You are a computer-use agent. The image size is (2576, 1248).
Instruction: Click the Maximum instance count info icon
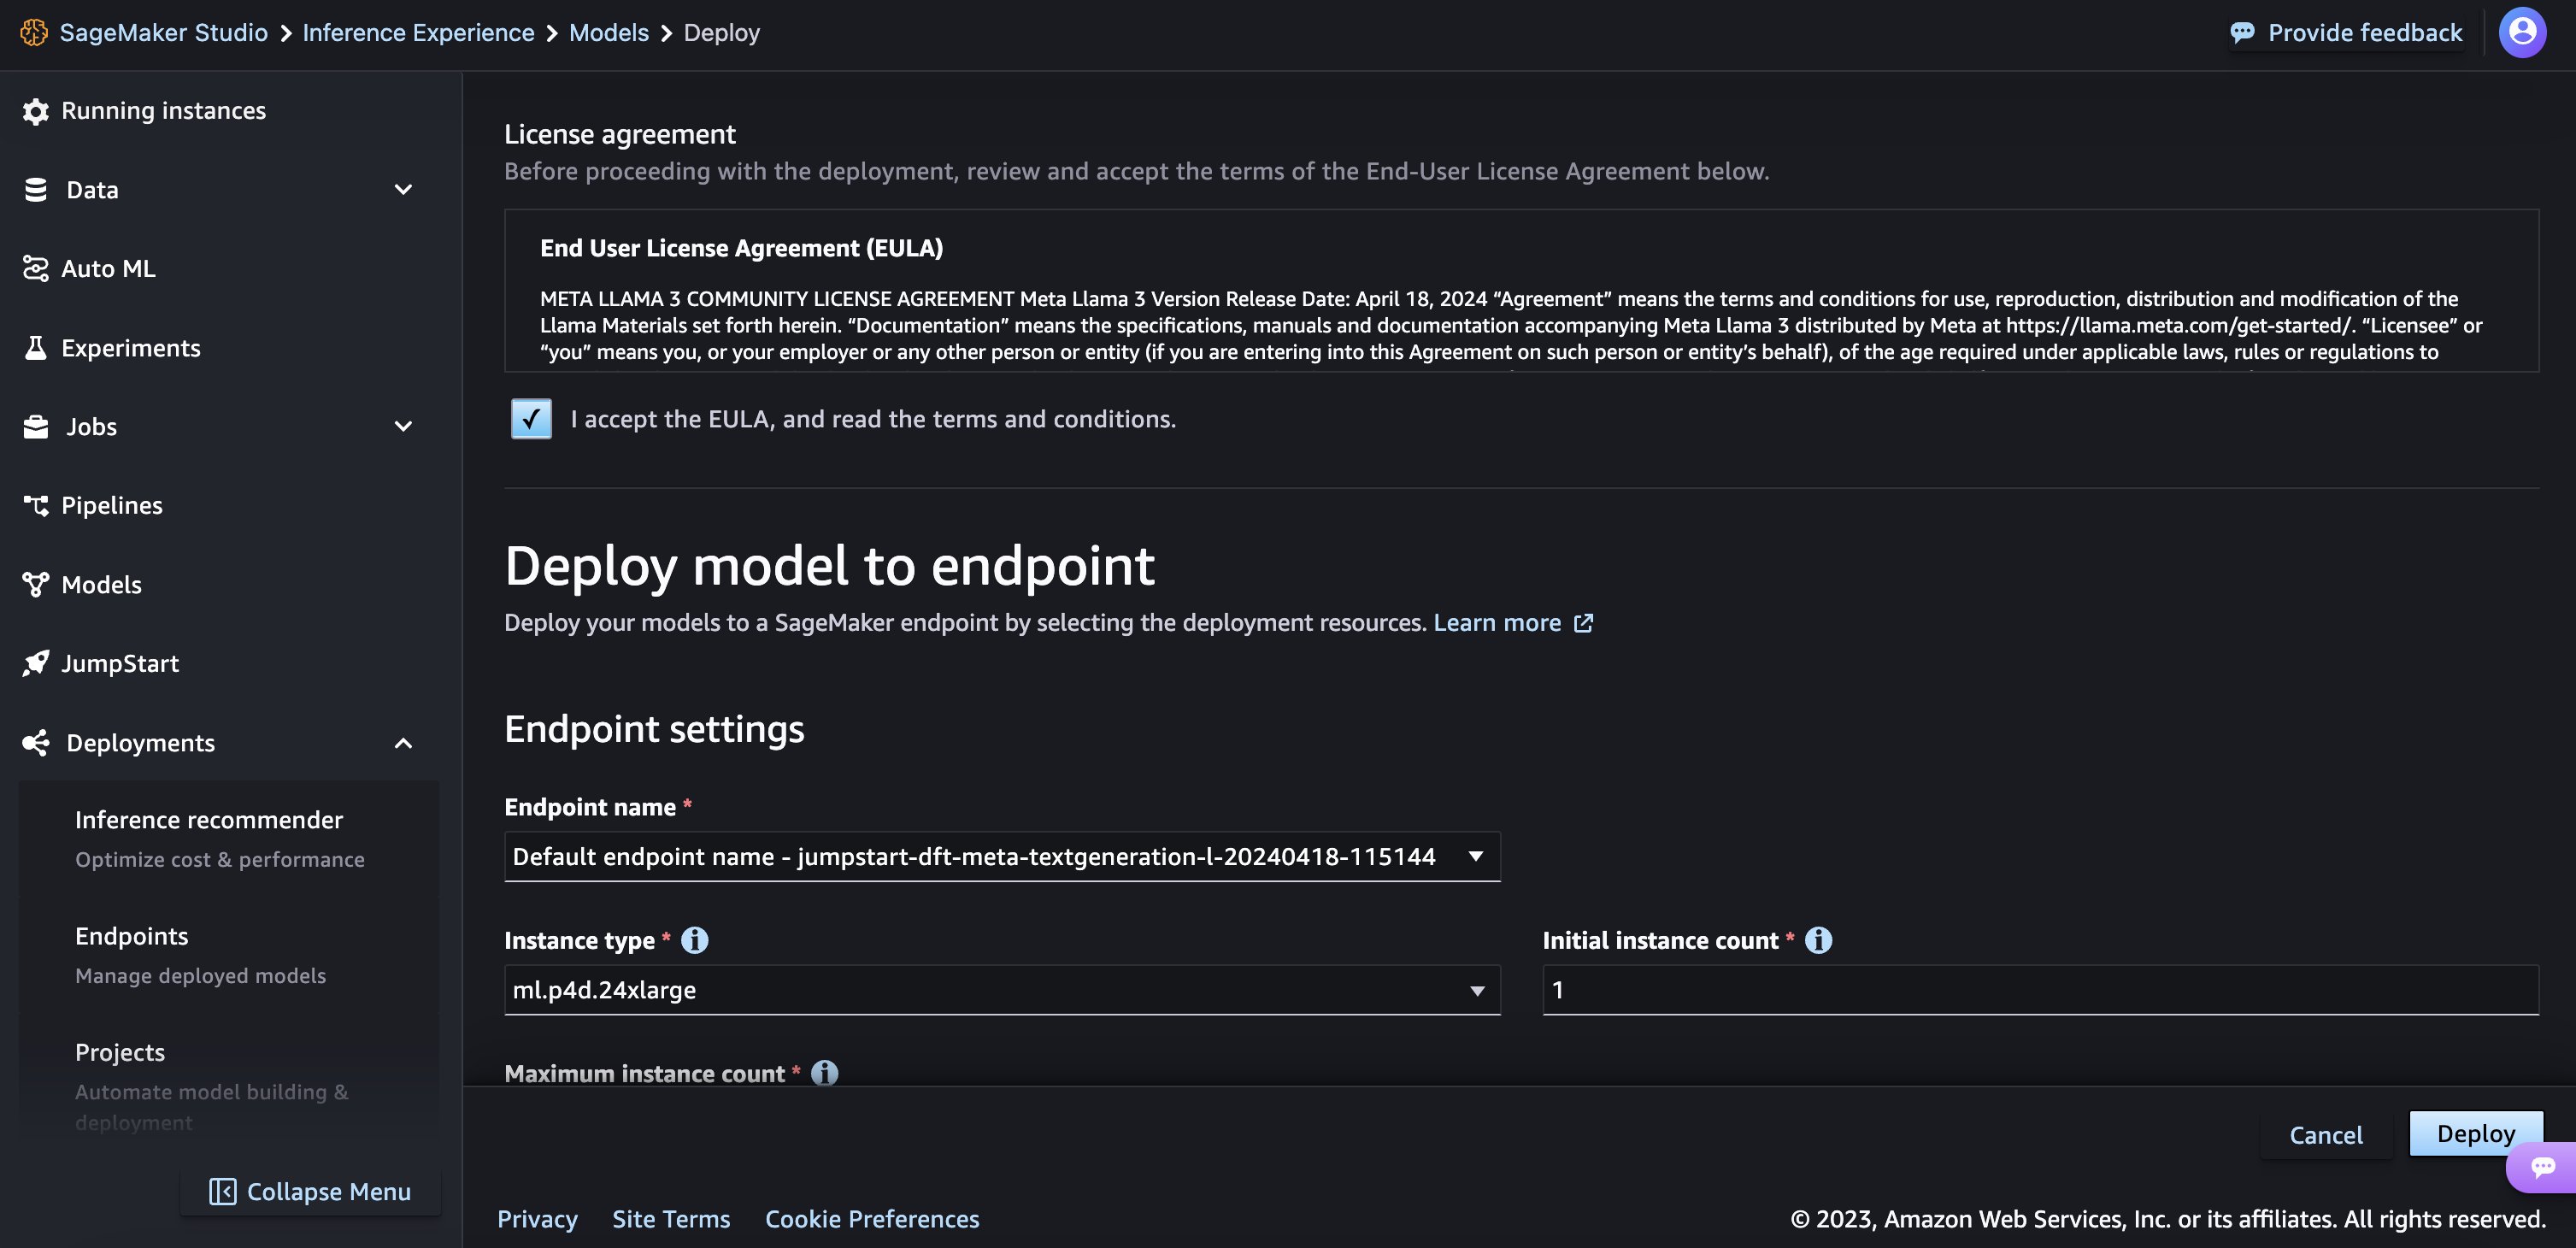click(824, 1073)
